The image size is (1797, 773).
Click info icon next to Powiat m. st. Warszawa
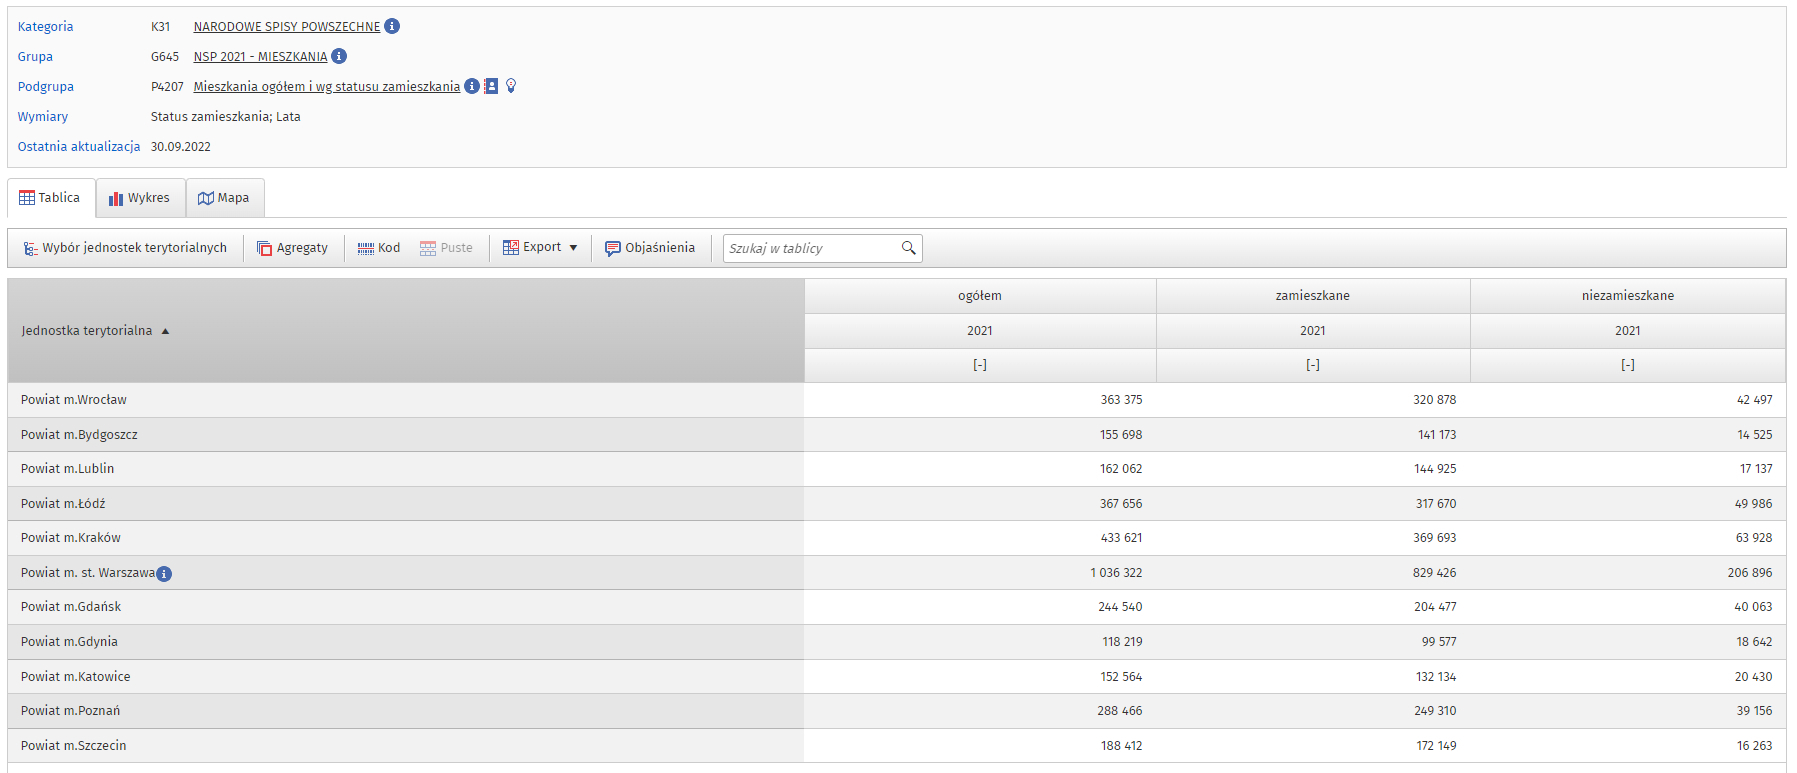(164, 574)
